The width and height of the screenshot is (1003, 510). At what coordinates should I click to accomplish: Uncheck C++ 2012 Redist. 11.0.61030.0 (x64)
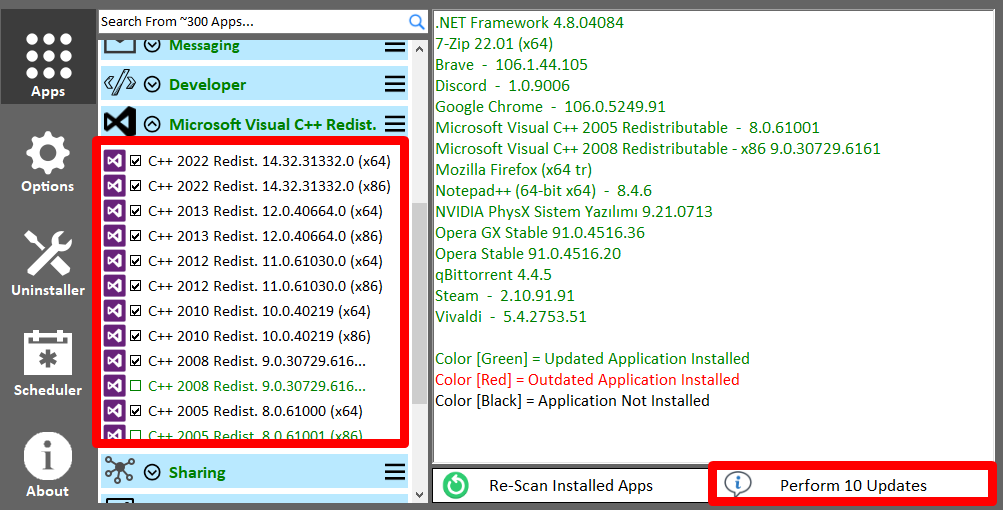click(136, 260)
